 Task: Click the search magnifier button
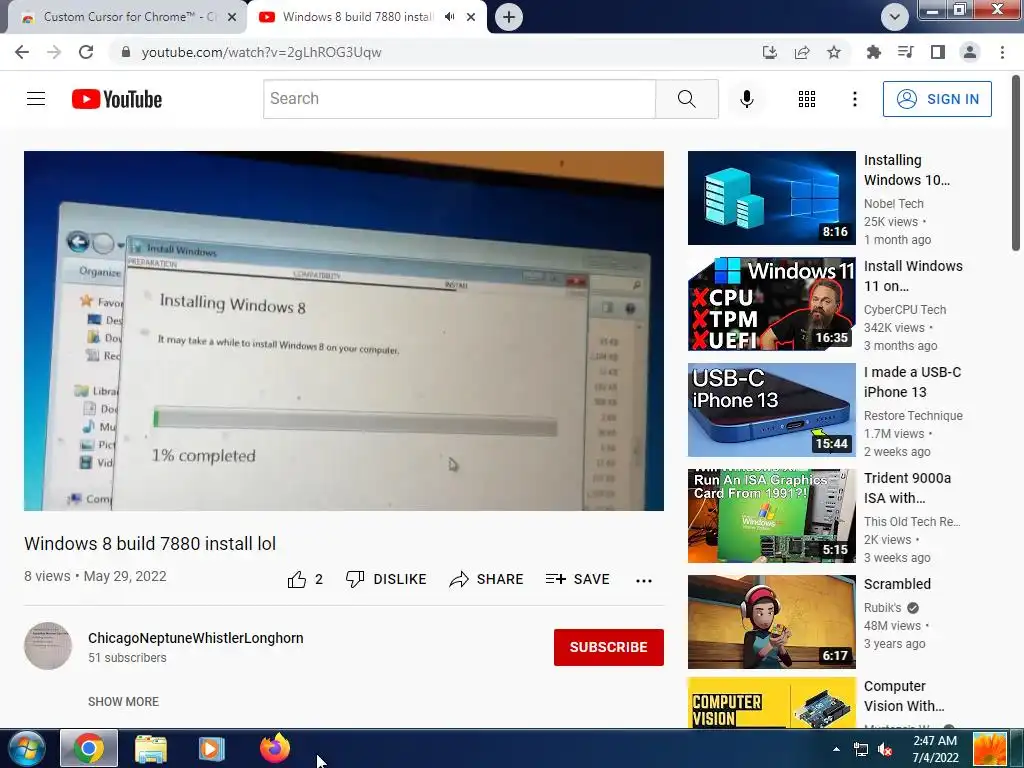point(686,99)
